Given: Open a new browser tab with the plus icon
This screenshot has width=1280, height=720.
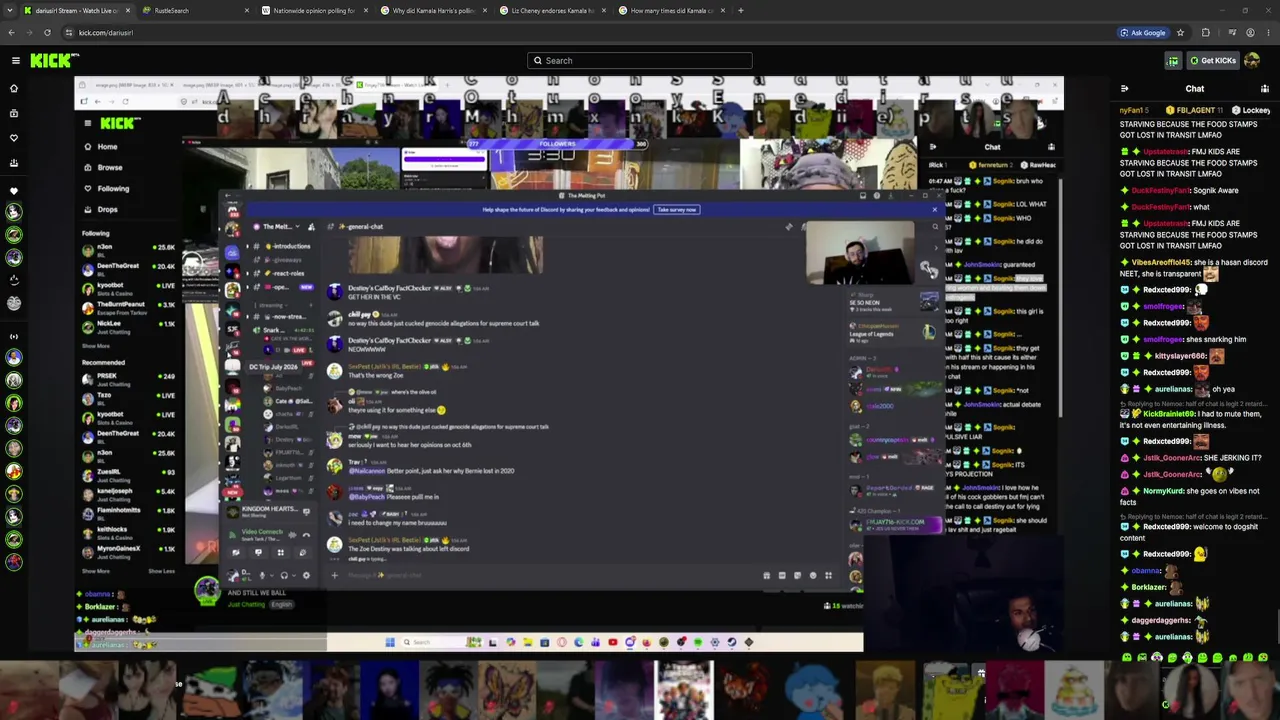Looking at the screenshot, I should click(741, 10).
